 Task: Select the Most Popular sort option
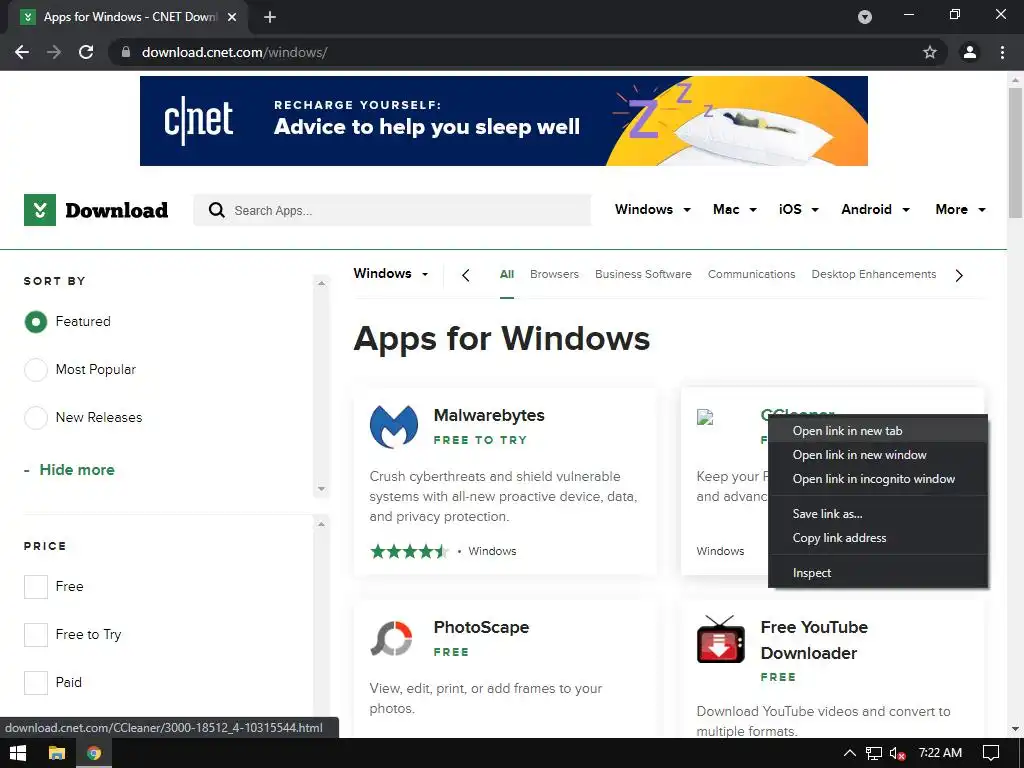point(36,370)
